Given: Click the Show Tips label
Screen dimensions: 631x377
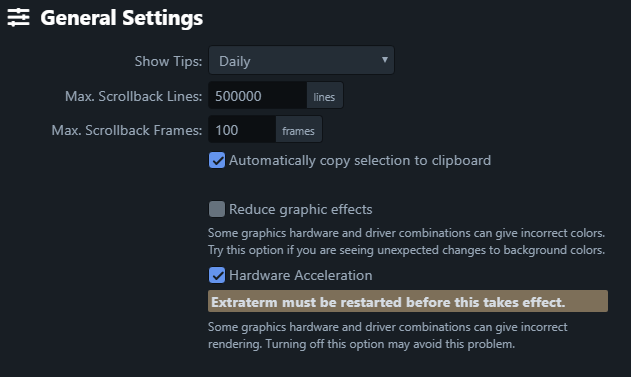Looking at the screenshot, I should 168,61.
